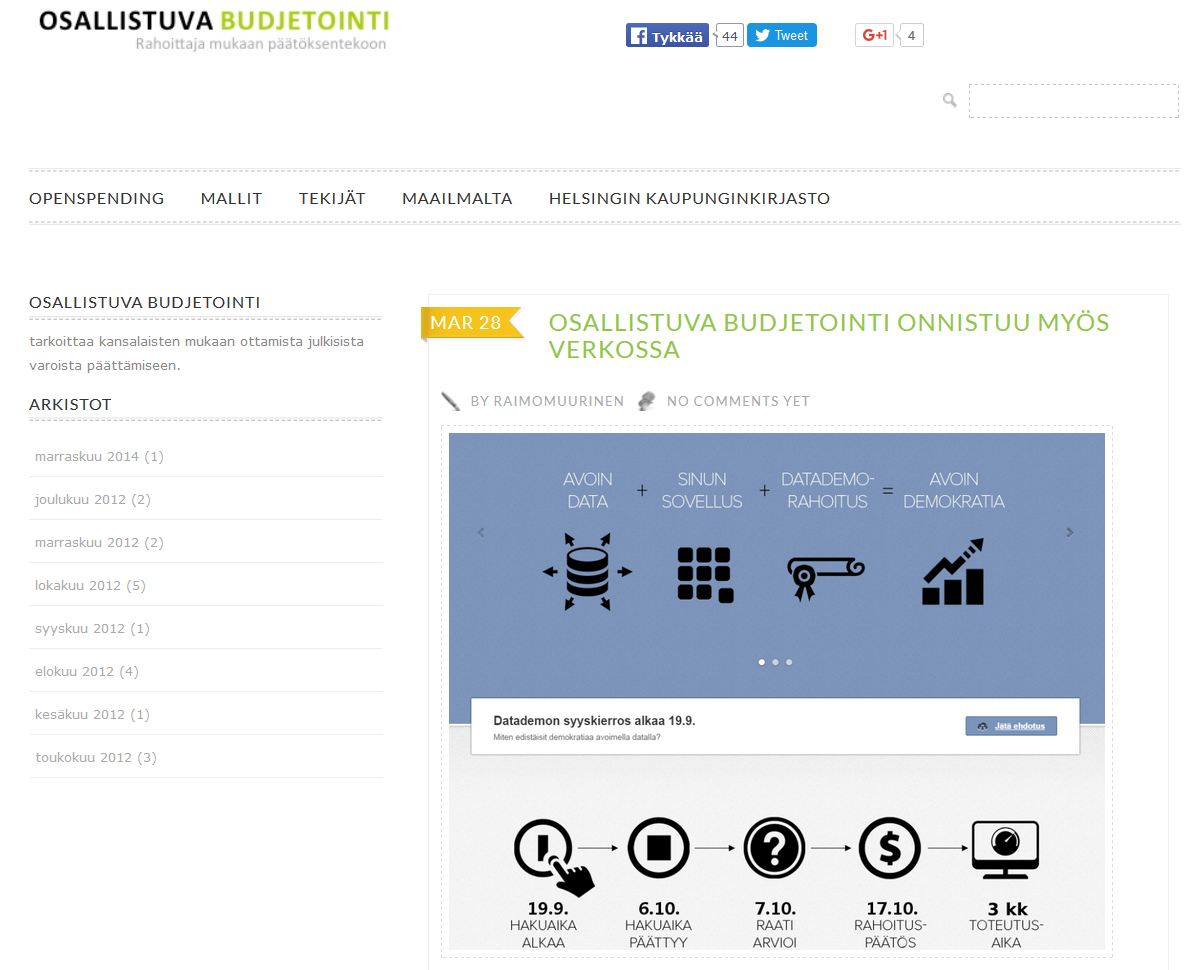Open the joulukuu 2012 archive
Screen dimensions: 1191x970
[x=93, y=500]
